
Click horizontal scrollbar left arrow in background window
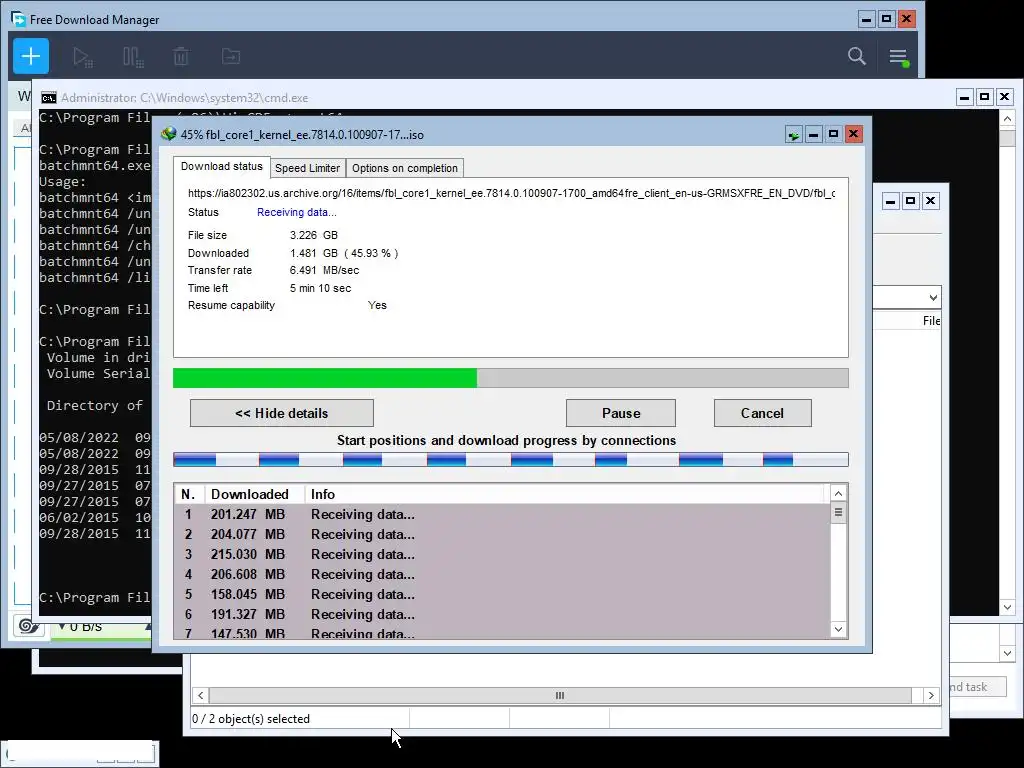[x=200, y=696]
